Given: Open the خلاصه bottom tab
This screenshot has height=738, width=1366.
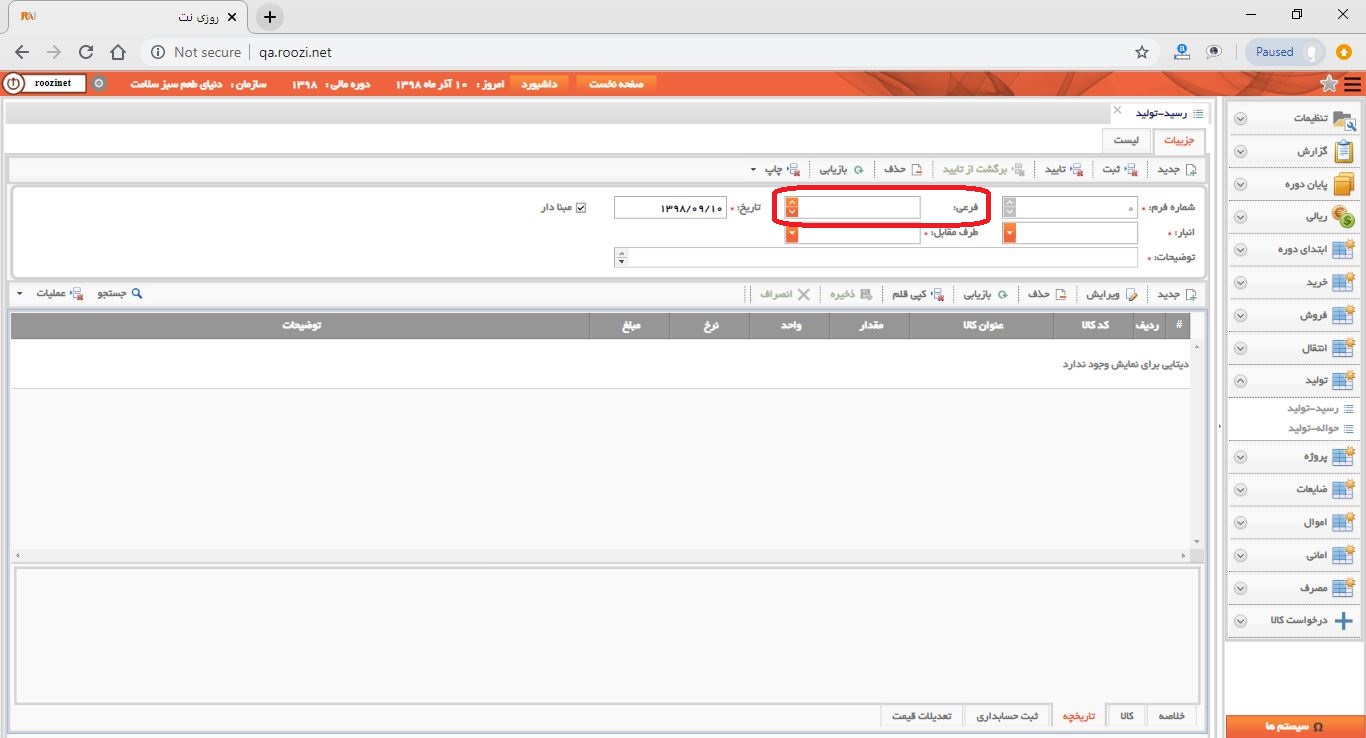Looking at the screenshot, I should tap(1171, 716).
